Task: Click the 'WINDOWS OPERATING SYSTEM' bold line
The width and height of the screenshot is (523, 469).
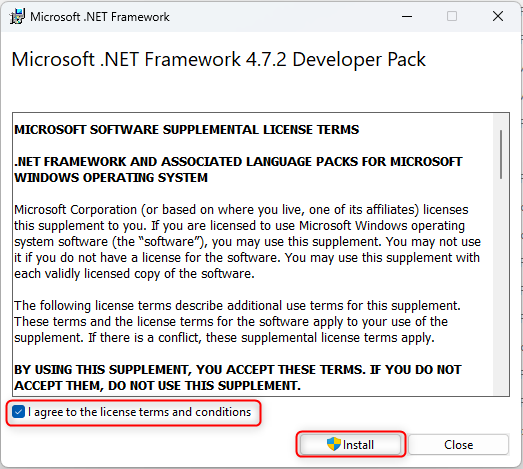Action: (111, 178)
